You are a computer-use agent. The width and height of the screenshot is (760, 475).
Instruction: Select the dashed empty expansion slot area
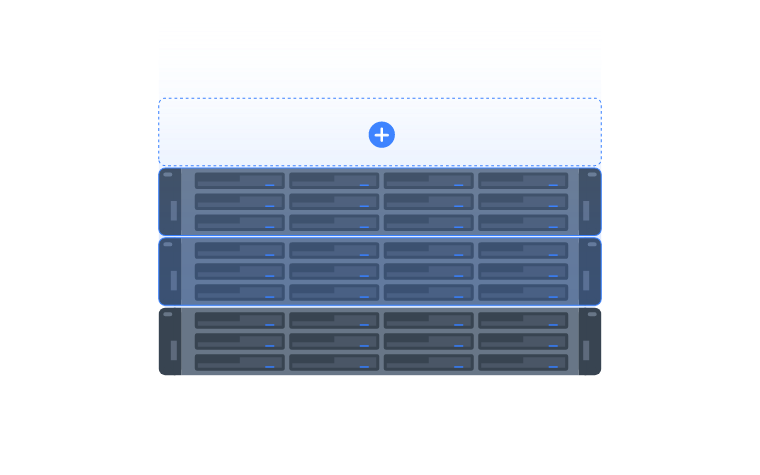(x=380, y=132)
